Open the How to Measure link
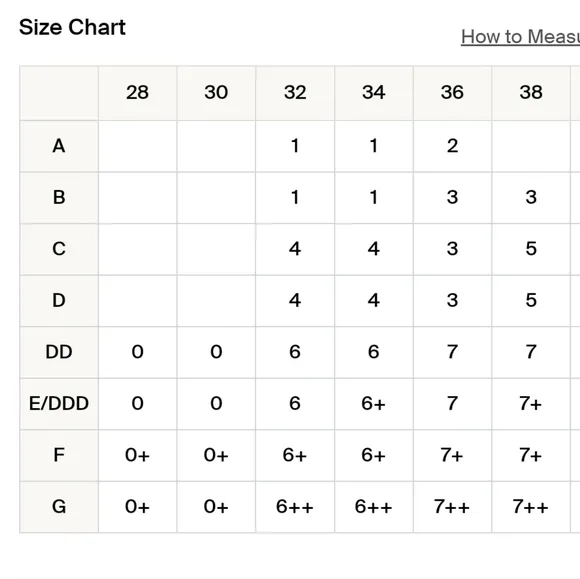 coord(520,37)
